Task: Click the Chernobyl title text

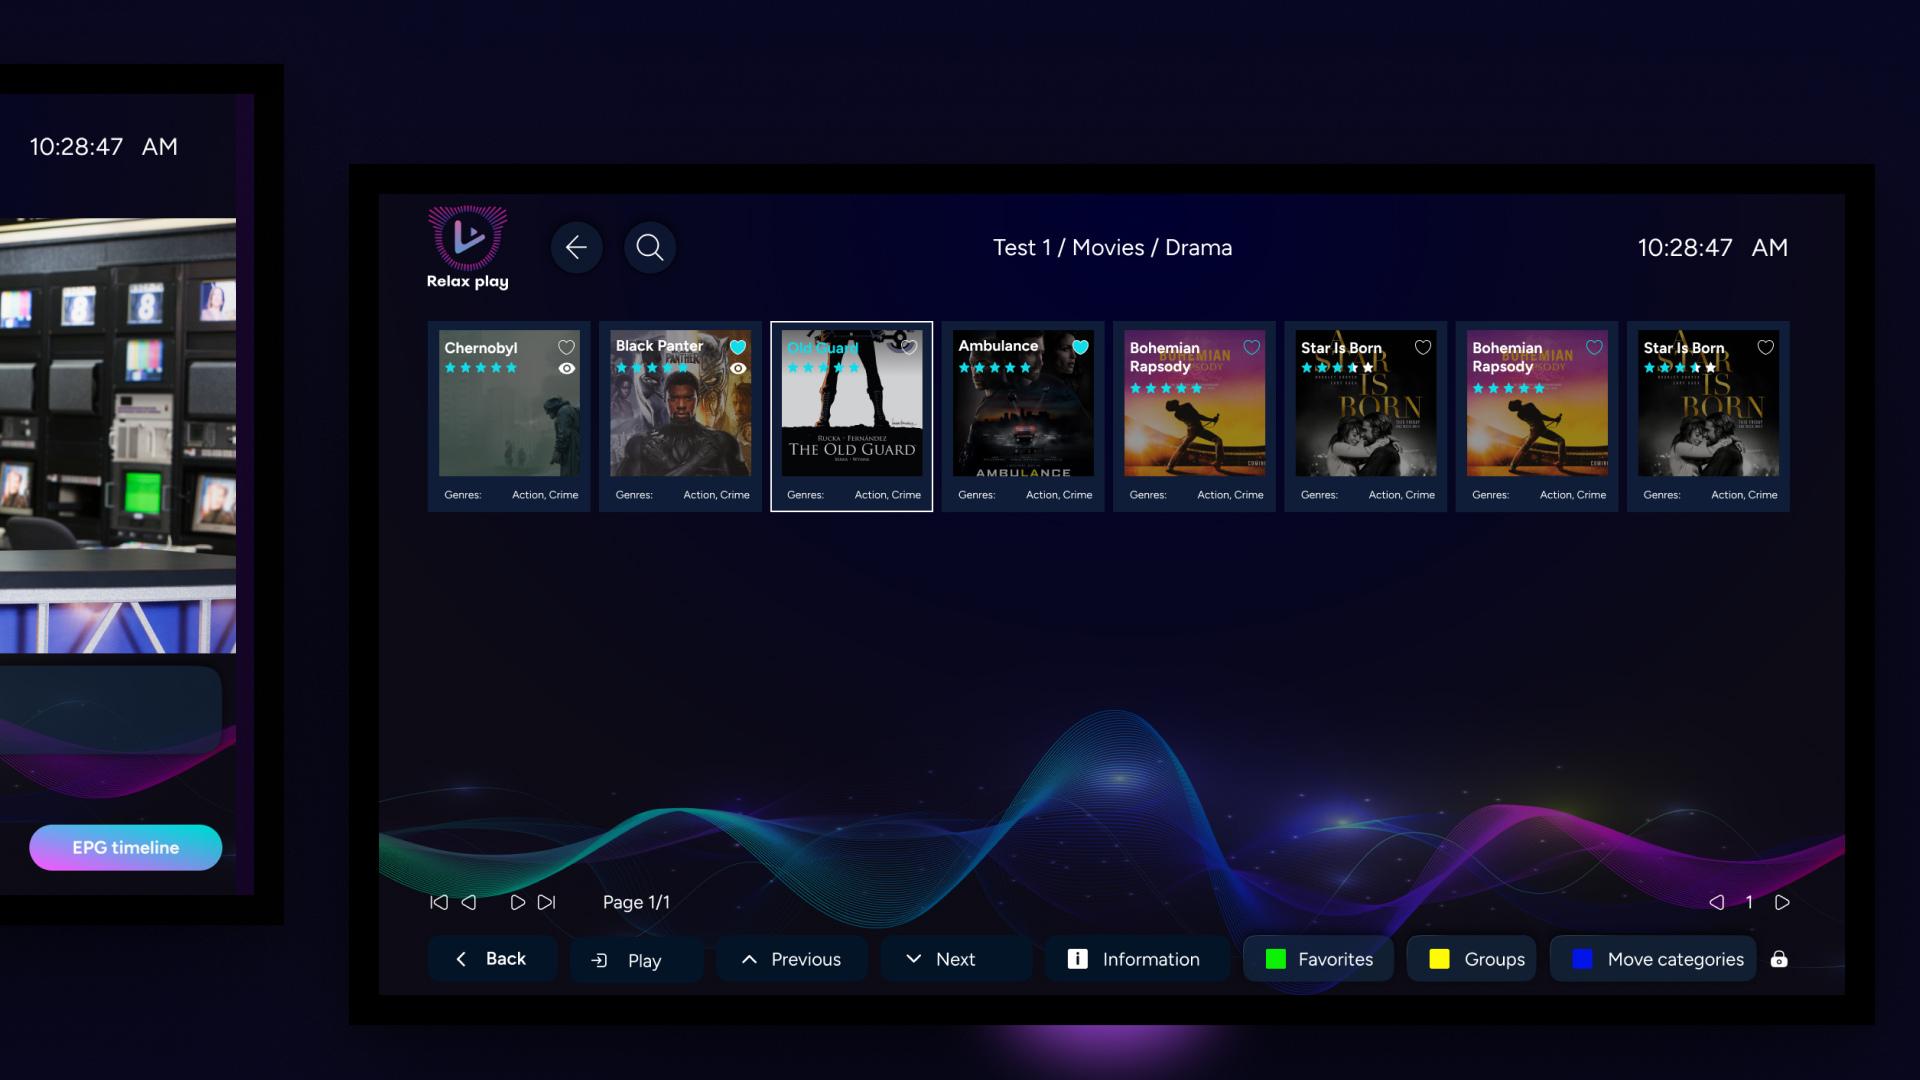Action: [x=481, y=348]
